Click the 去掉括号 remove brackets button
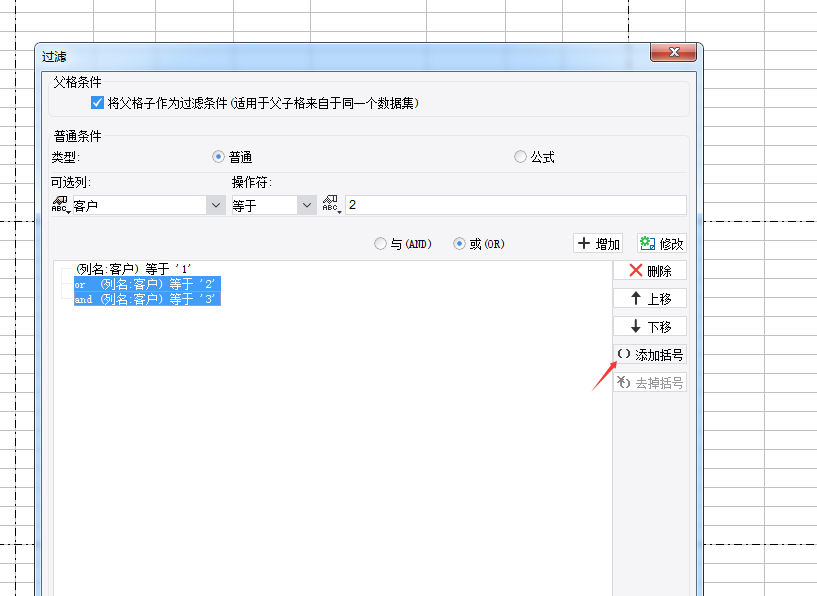Viewport: 817px width, 596px height. pos(650,383)
